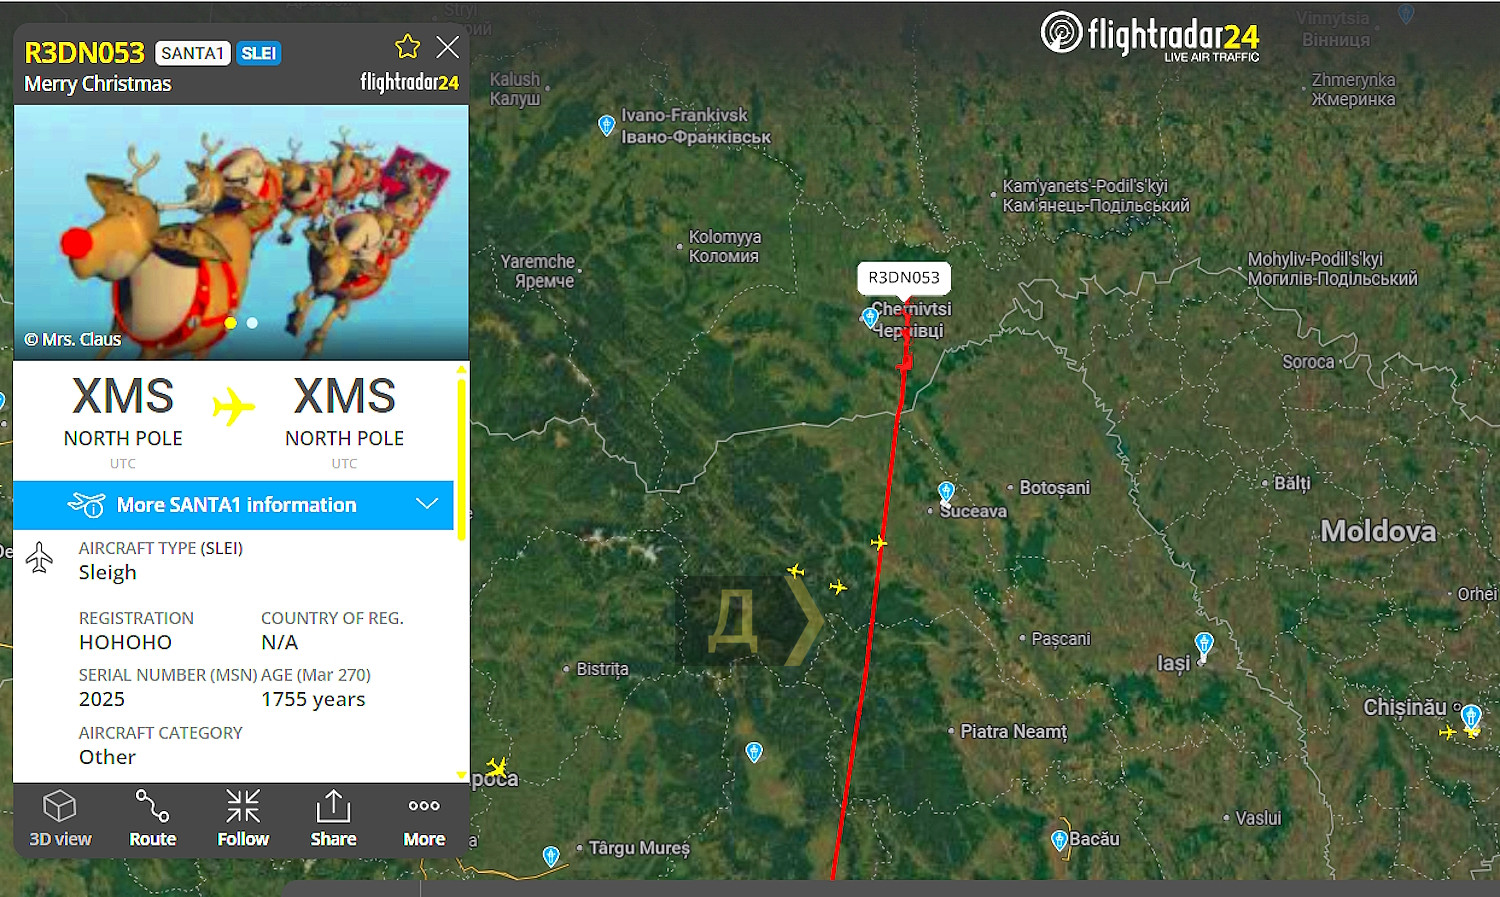This screenshot has width=1500, height=897.
Task: Show the Route of the flight
Action: (152, 819)
